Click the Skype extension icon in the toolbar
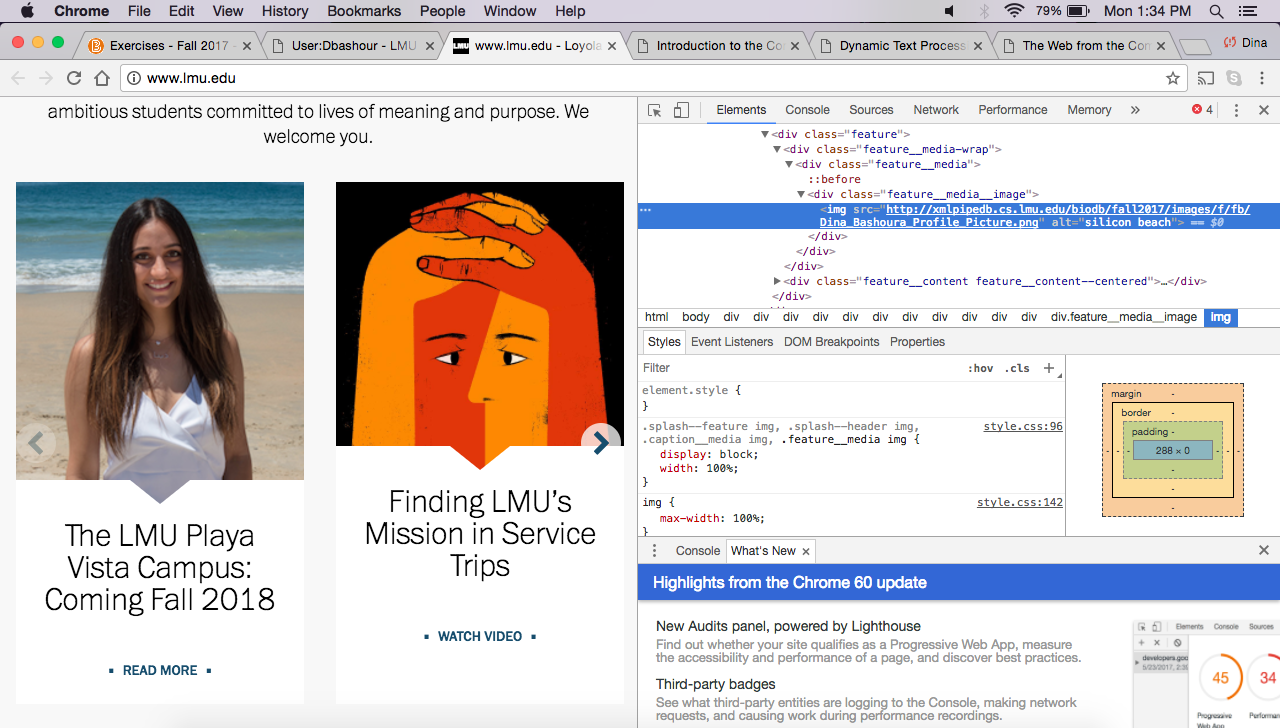Viewport: 1280px width, 728px height. click(1235, 78)
